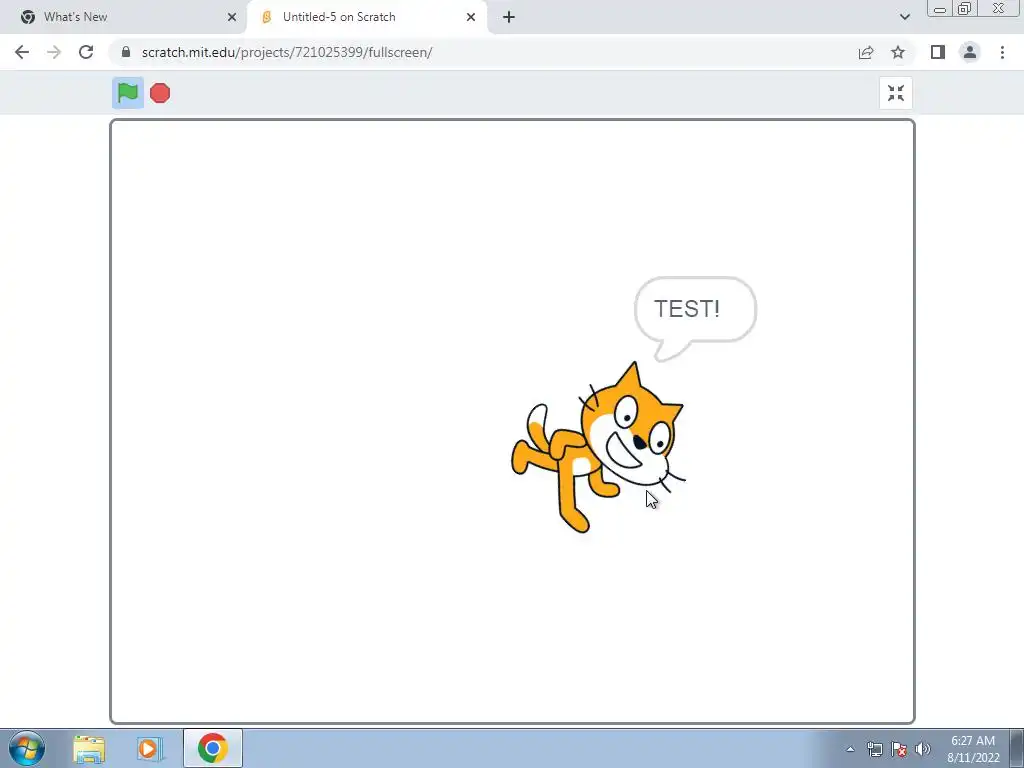Screen dimensions: 1024x768
Task: Click the Scratch cat sprite
Action: tap(598, 448)
